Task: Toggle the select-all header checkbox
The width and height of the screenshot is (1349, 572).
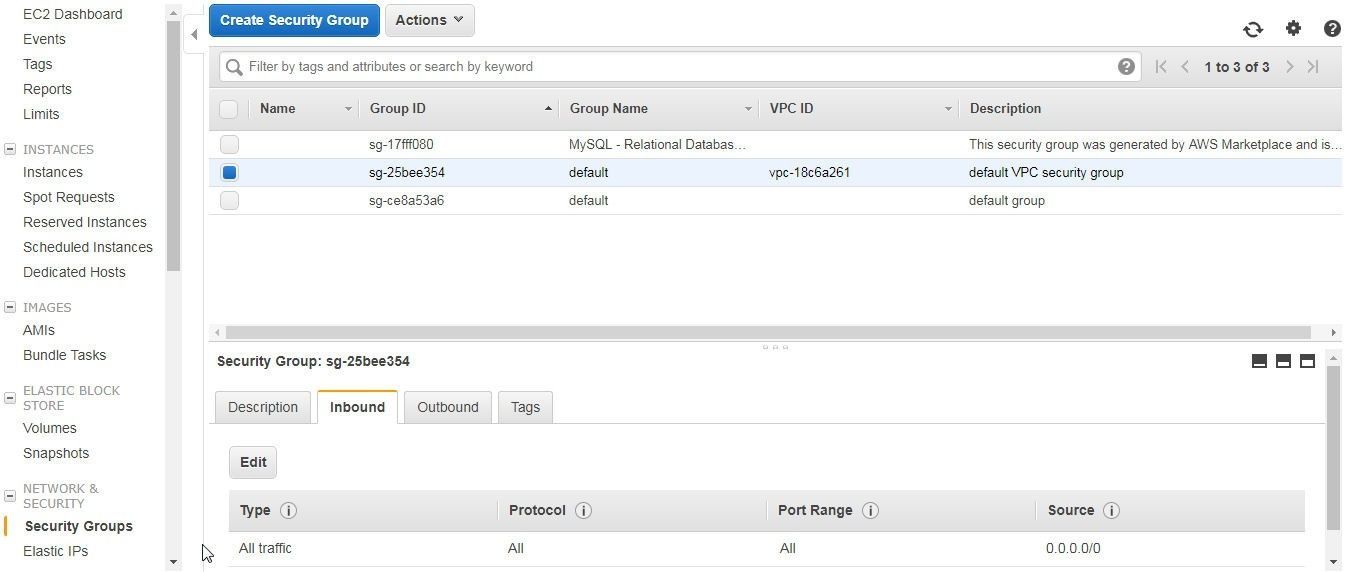Action: pyautogui.click(x=229, y=109)
